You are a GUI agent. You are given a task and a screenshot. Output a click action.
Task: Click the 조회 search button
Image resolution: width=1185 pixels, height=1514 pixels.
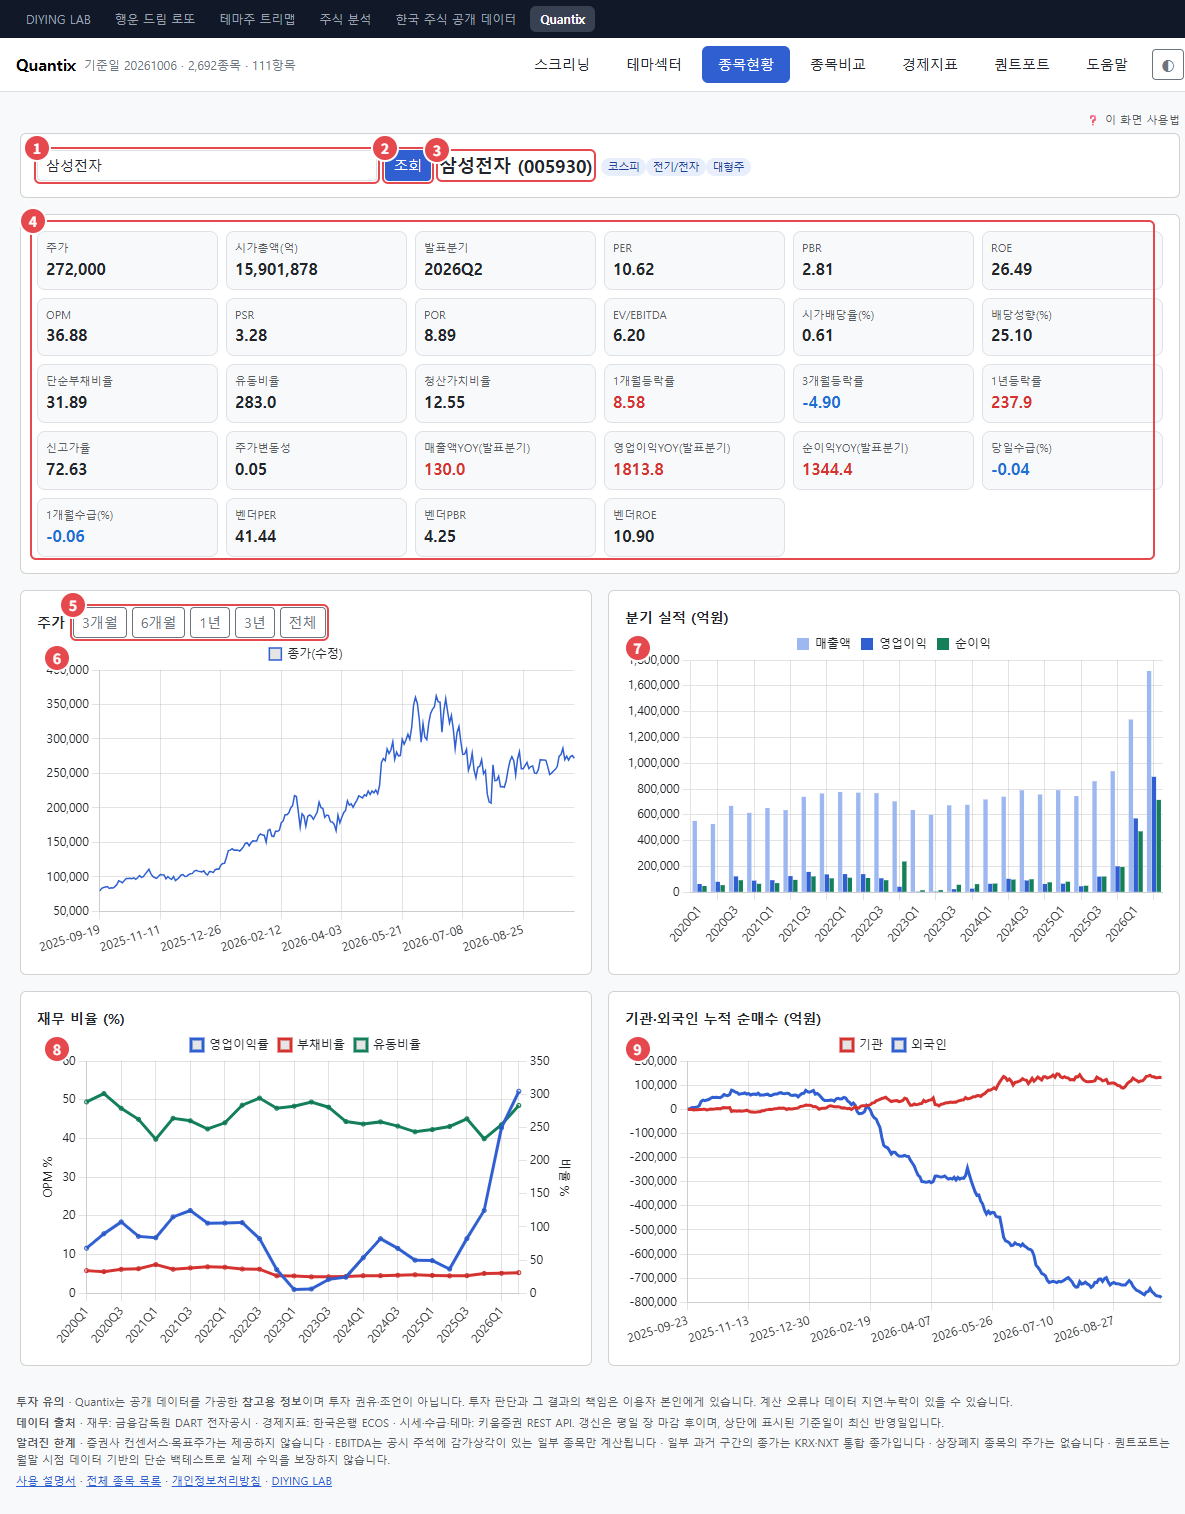tap(408, 166)
